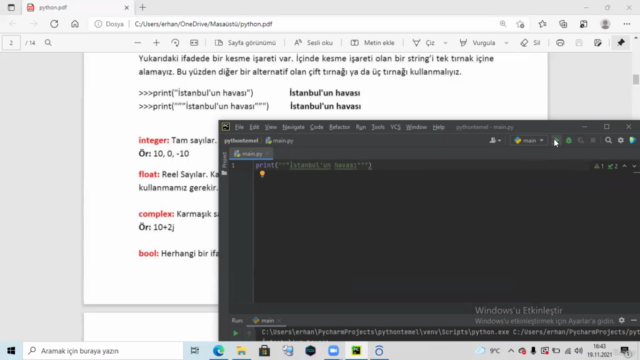
Task: Open the Refactor menu in PyCharm
Action: (340, 127)
